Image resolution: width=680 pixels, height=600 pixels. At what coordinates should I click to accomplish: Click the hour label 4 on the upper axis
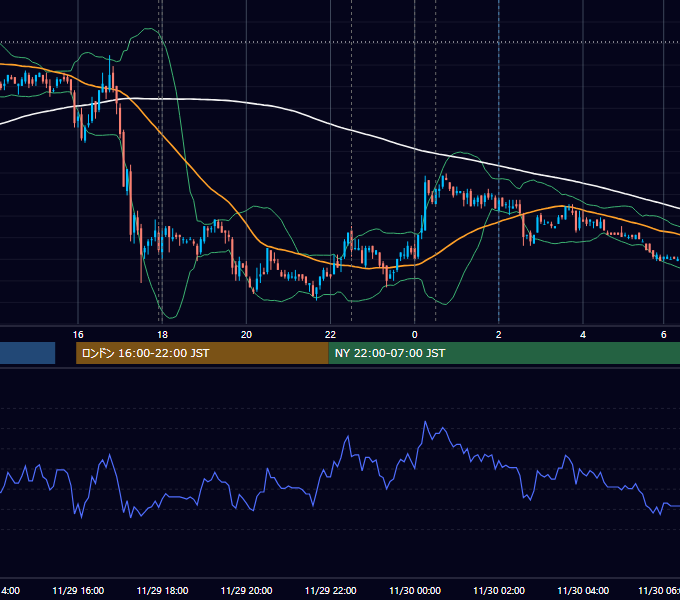click(x=583, y=334)
